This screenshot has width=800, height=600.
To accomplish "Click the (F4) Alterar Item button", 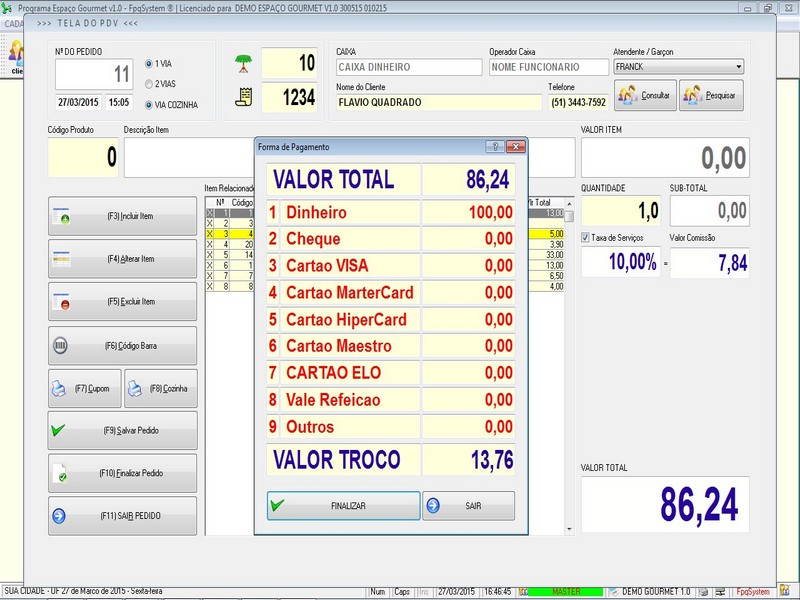I will coord(122,259).
